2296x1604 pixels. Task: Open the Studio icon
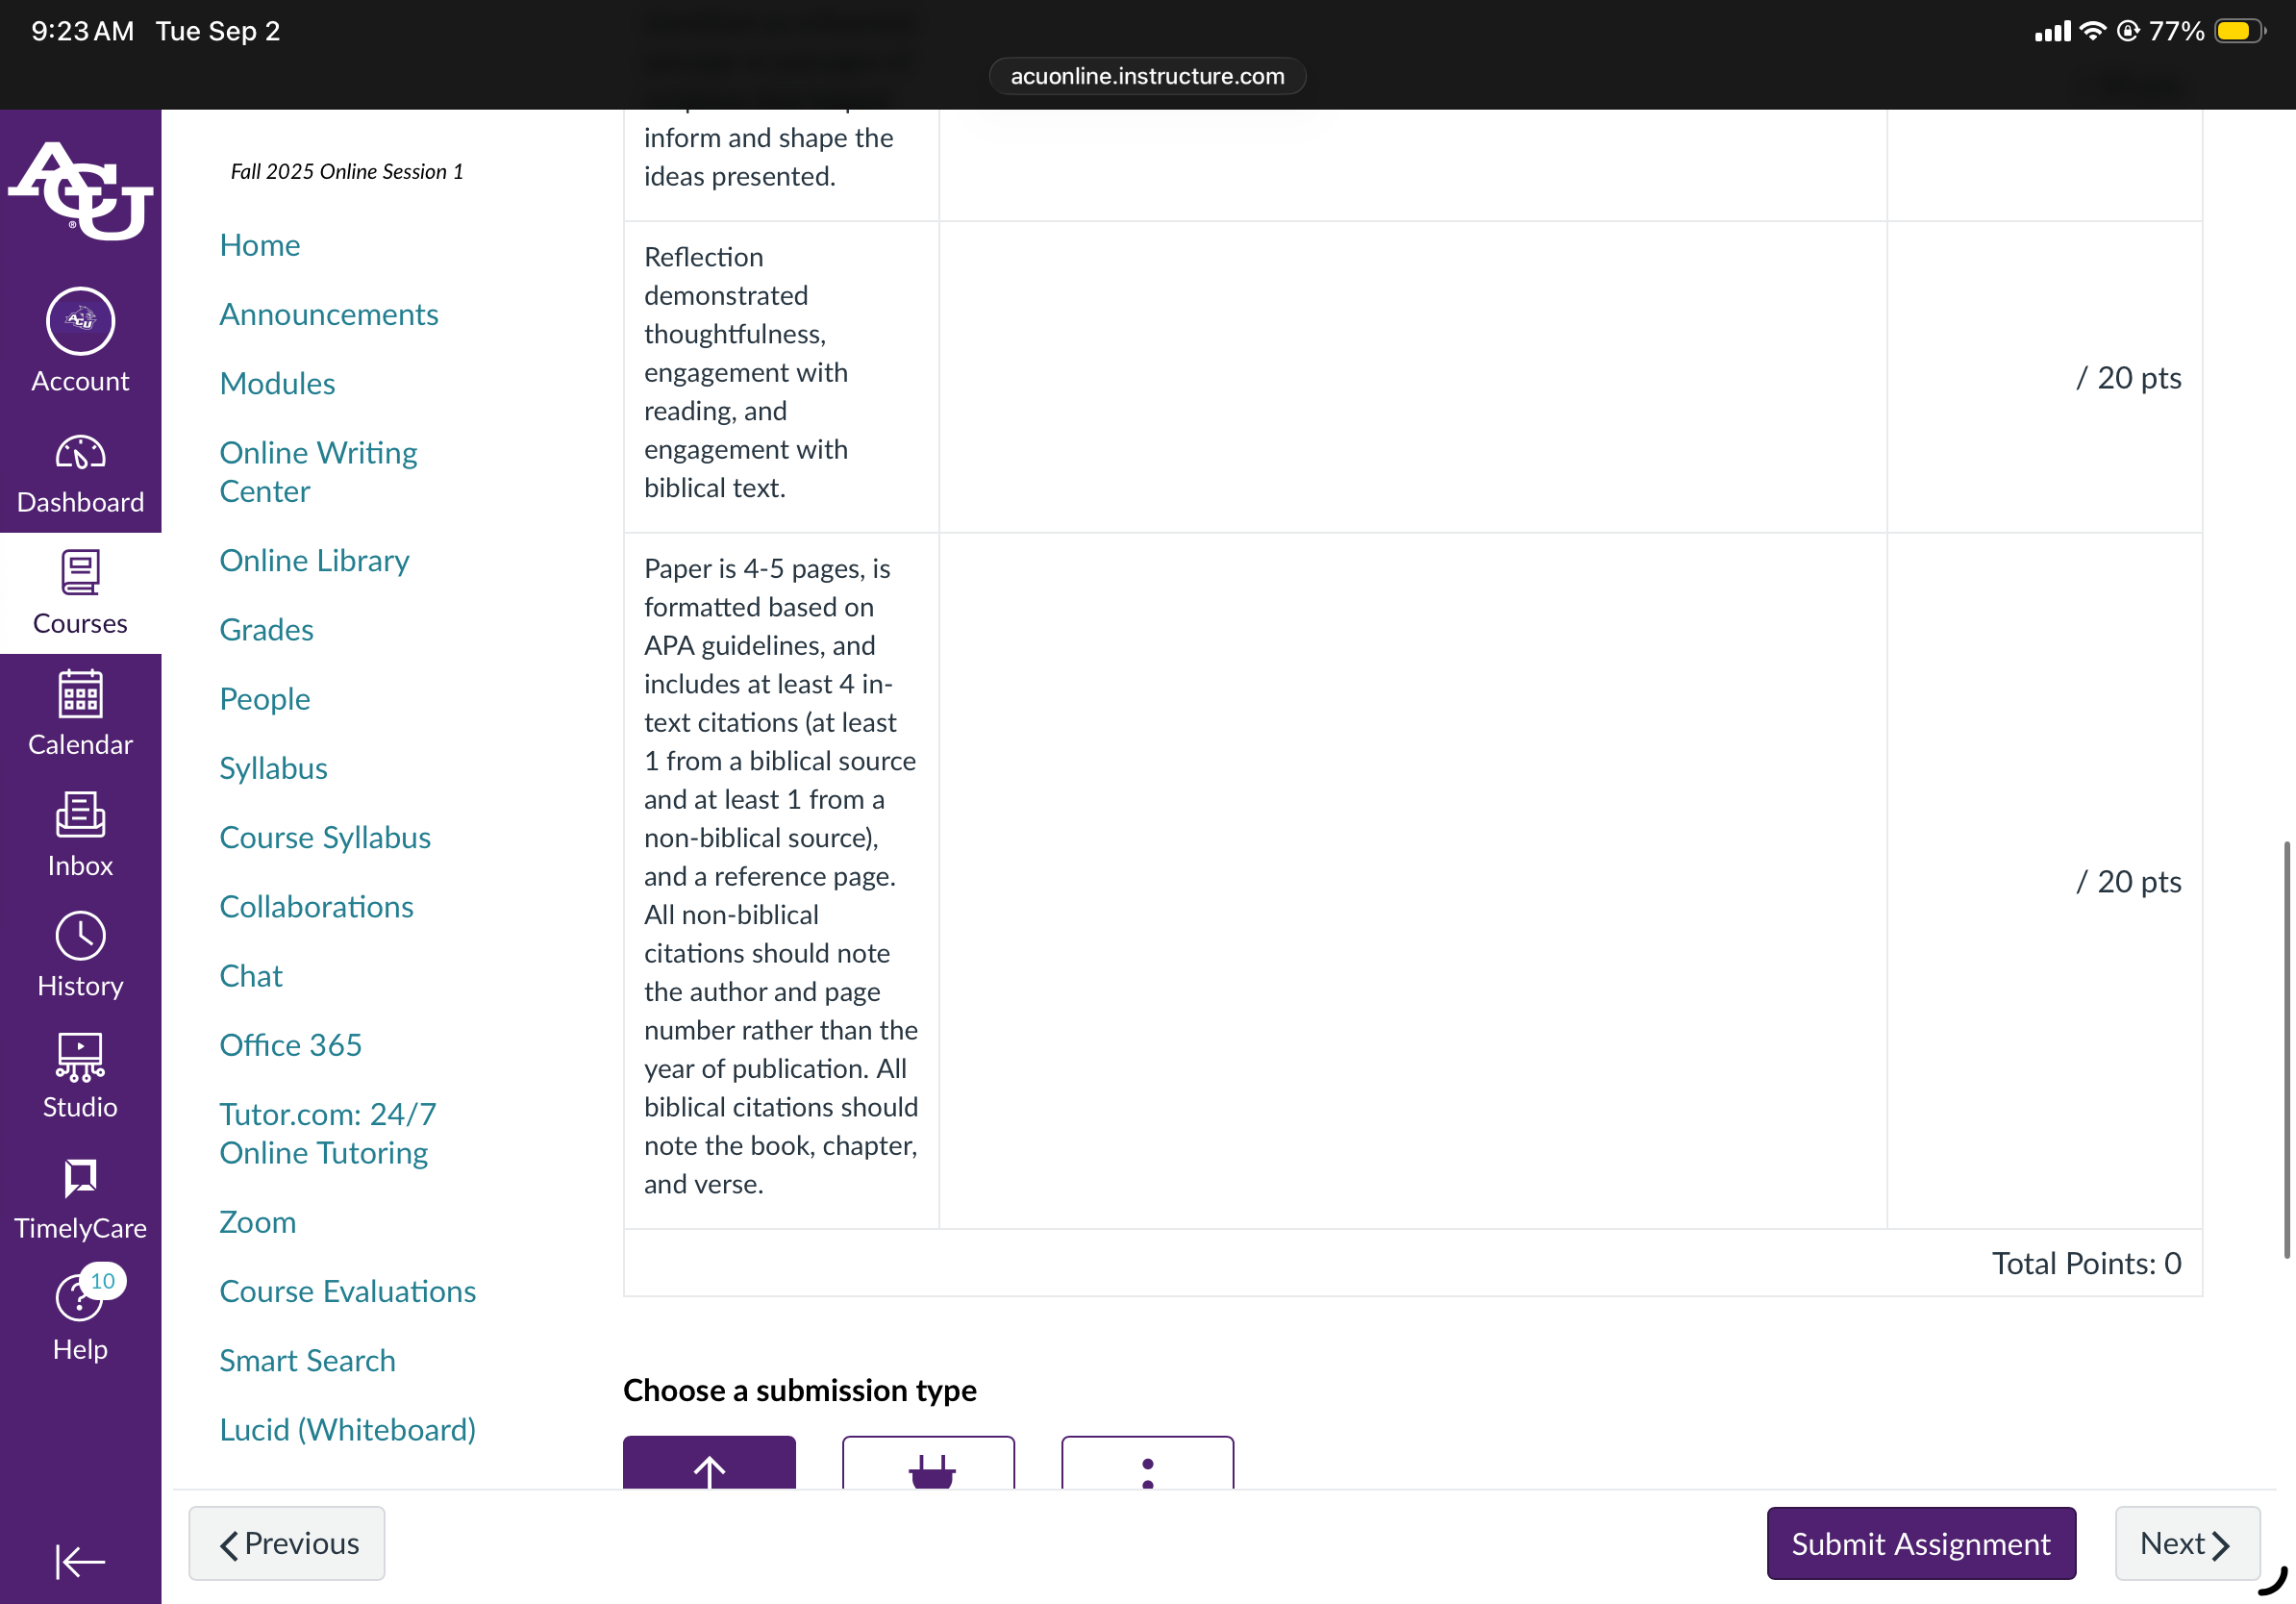[80, 1057]
